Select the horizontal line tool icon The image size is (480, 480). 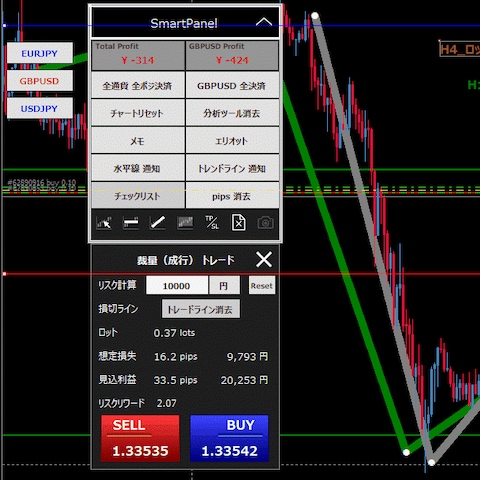click(131, 223)
